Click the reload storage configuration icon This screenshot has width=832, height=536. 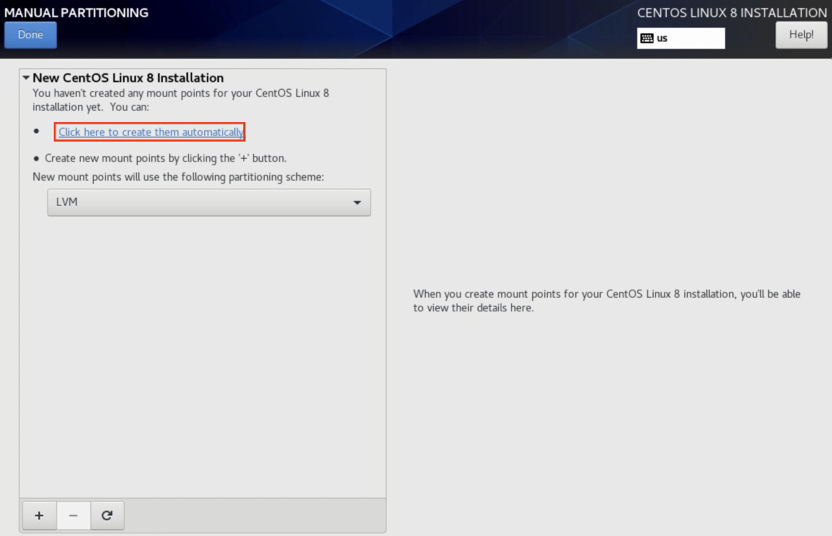click(x=107, y=515)
